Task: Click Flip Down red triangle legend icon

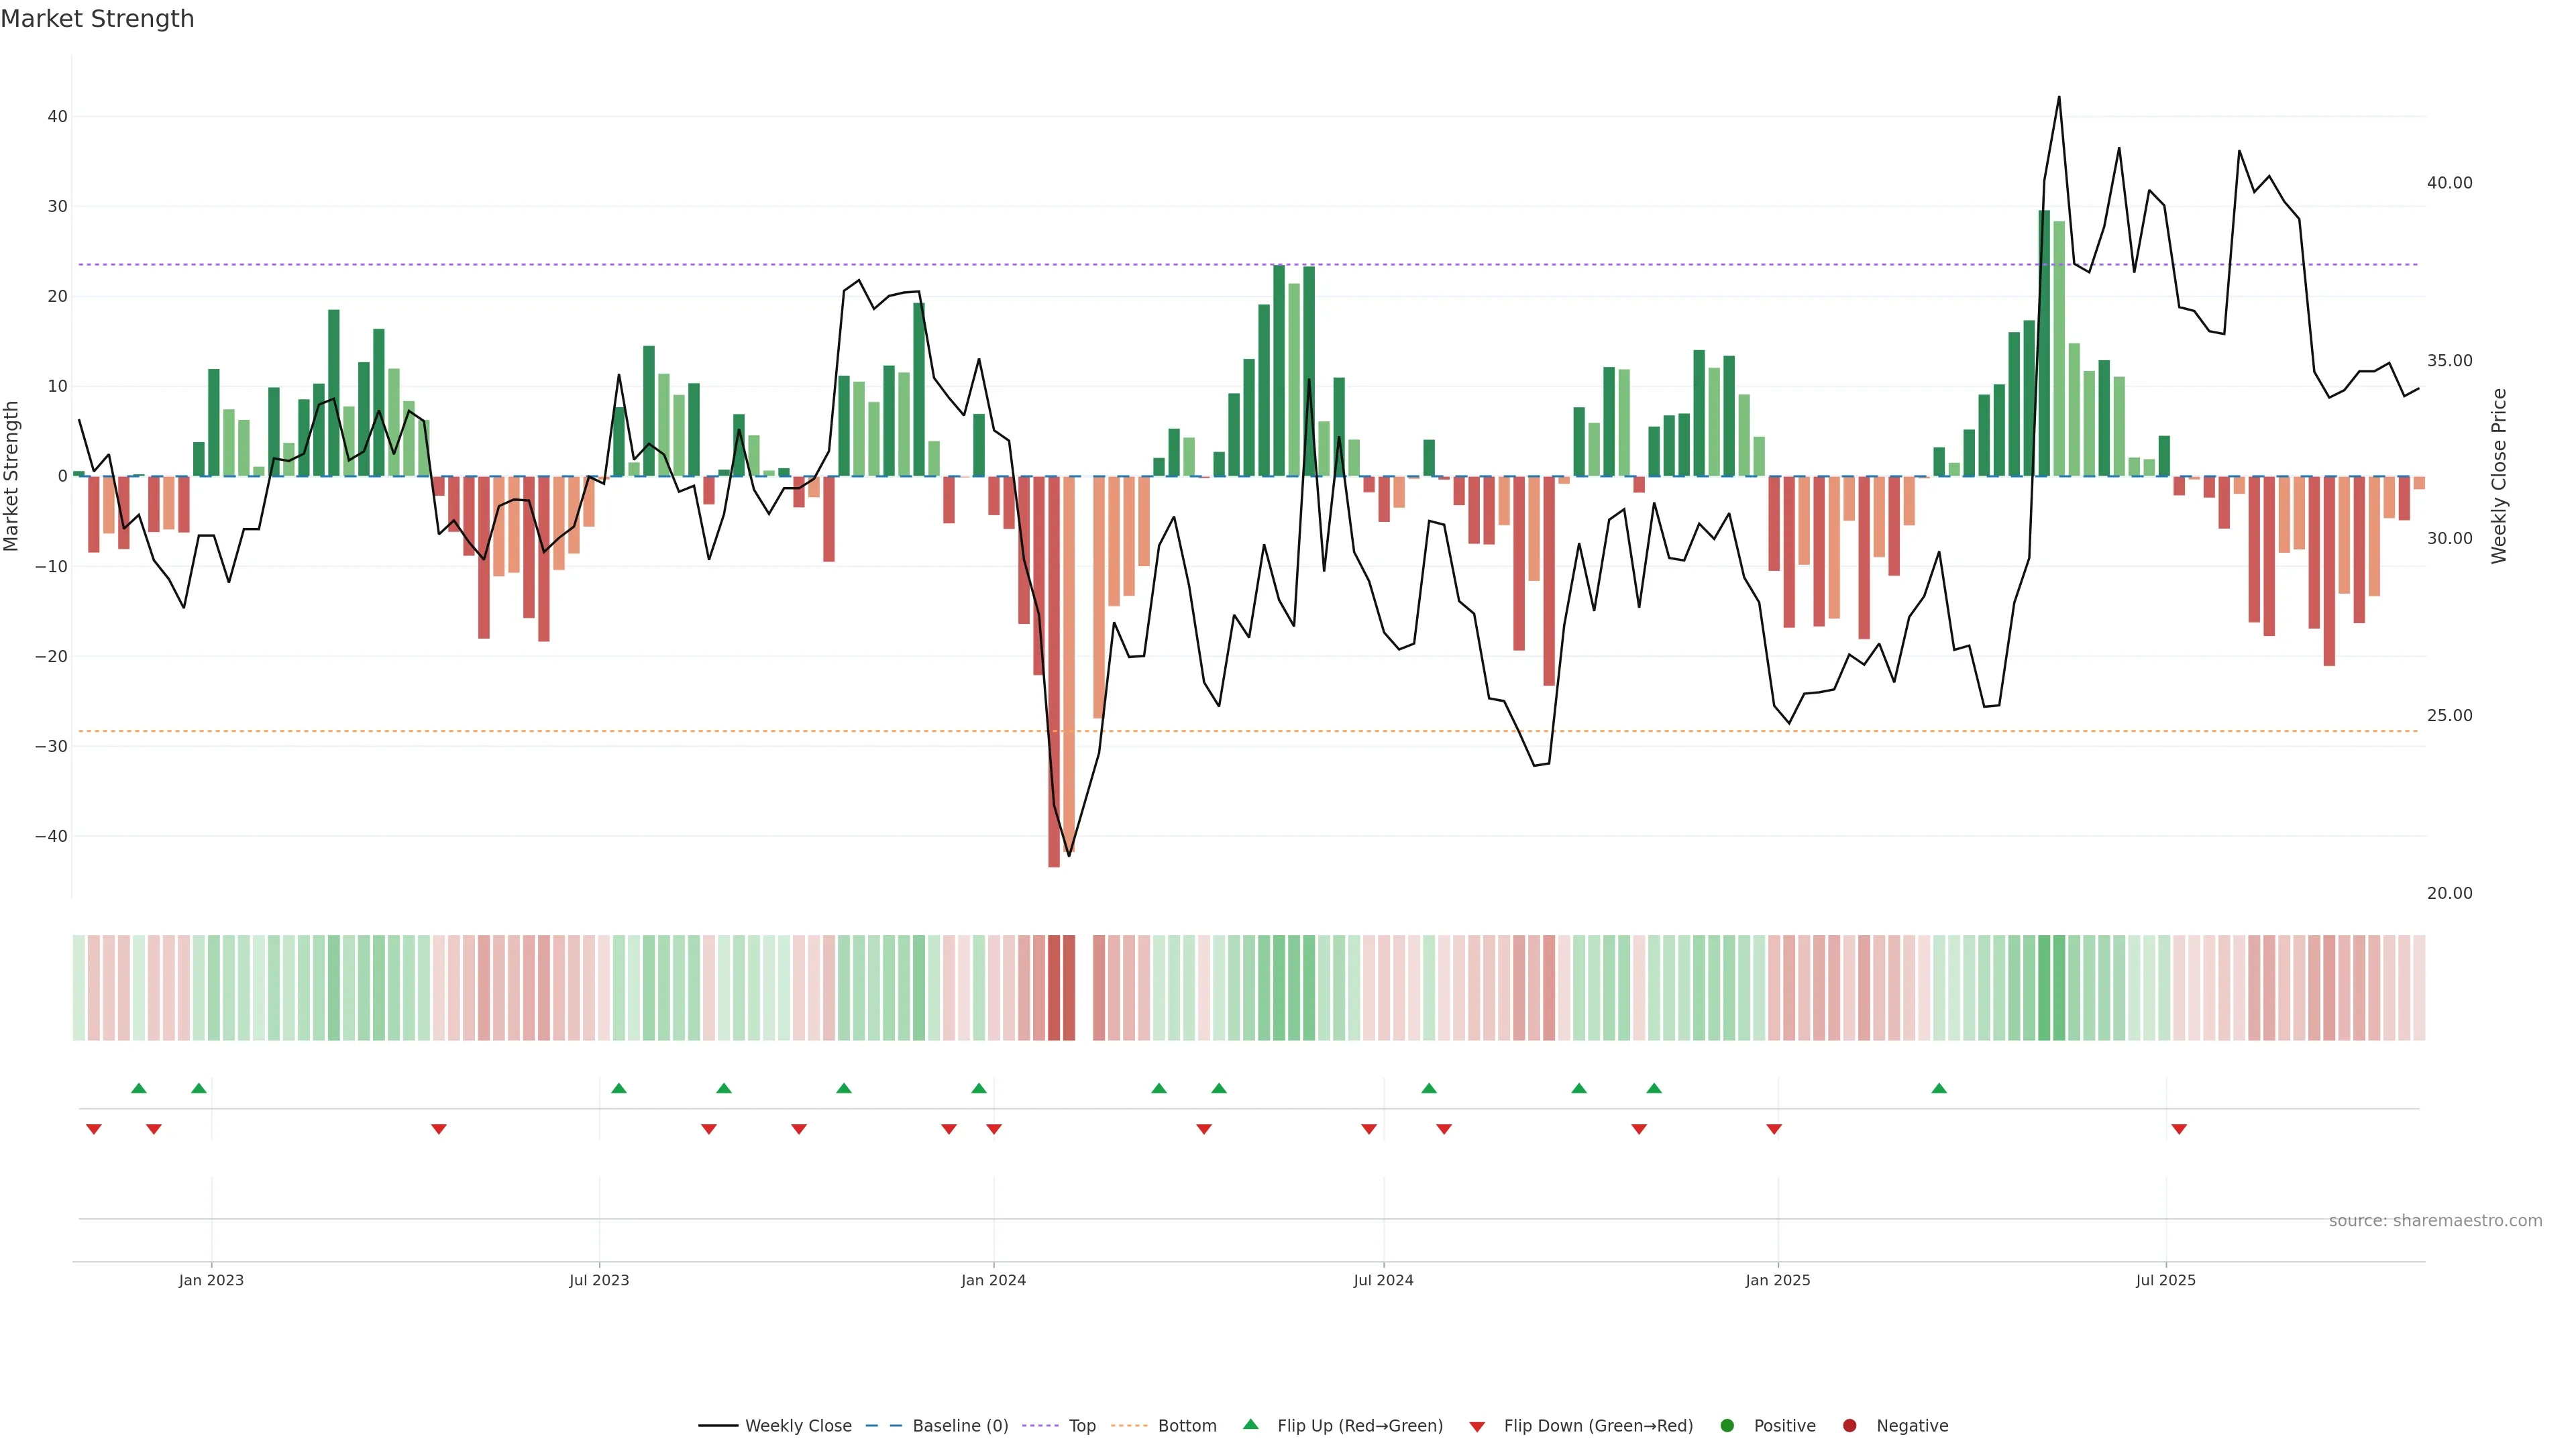Action: tap(1477, 1427)
